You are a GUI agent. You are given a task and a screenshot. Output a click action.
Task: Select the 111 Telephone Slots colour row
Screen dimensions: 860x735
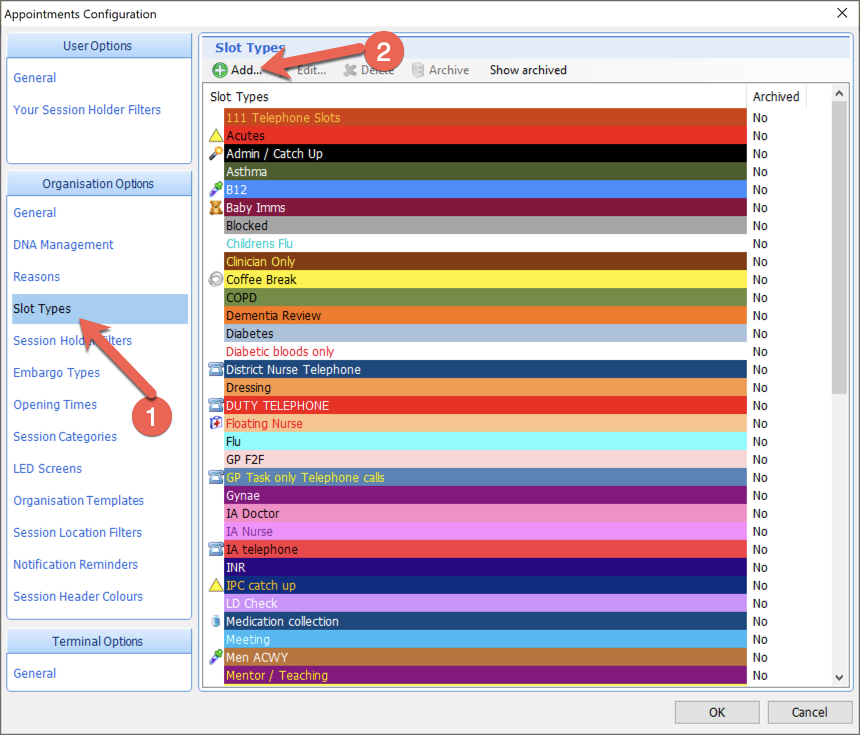click(485, 117)
